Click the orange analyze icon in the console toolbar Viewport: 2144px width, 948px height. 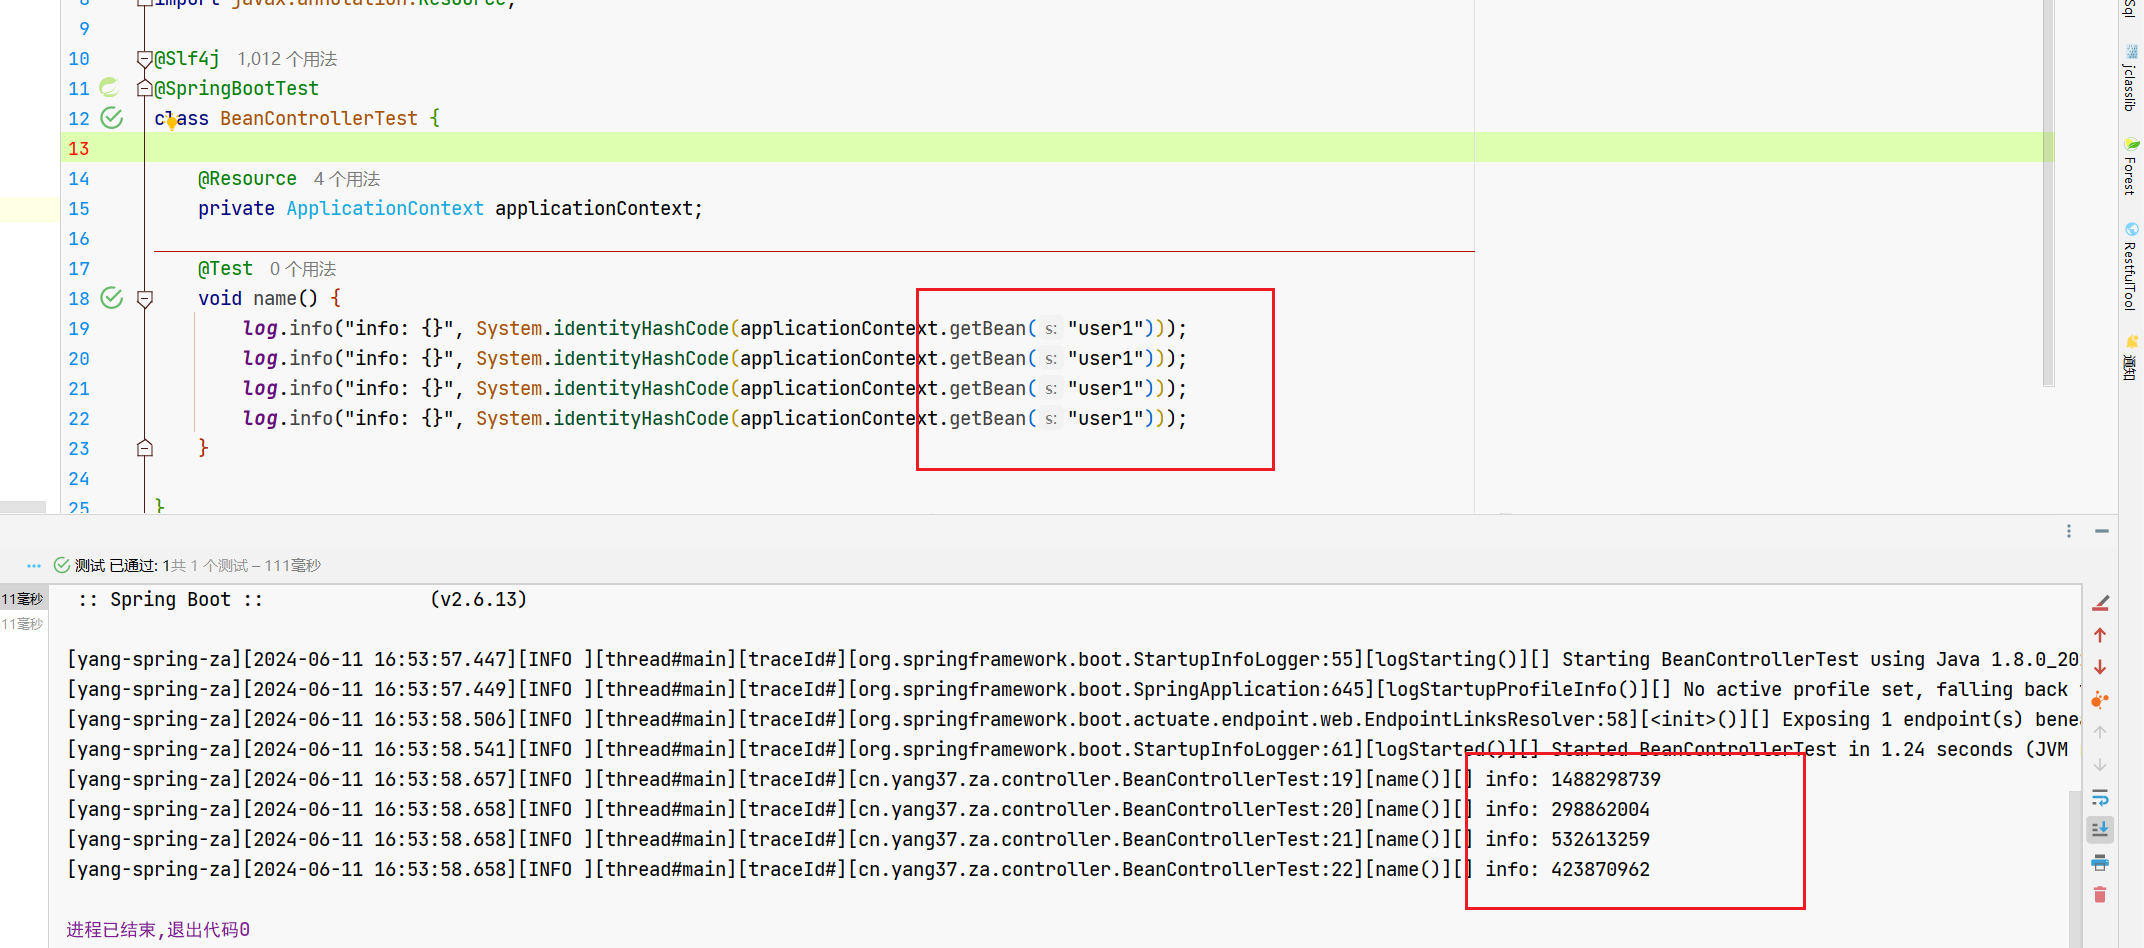2100,700
